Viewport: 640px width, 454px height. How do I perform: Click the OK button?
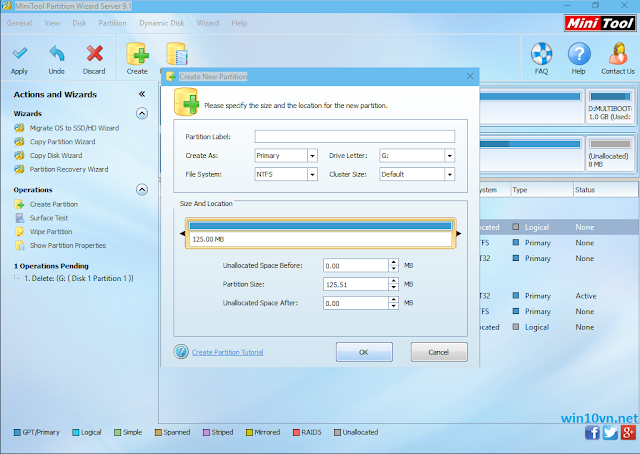point(364,352)
